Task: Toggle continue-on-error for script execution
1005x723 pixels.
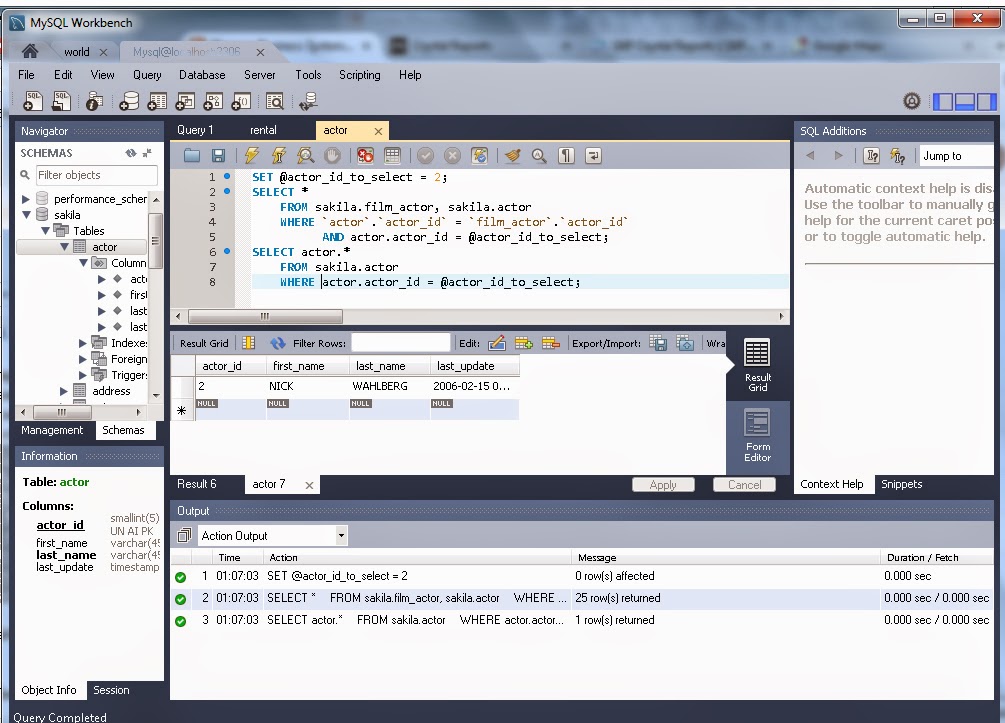Action: coord(365,155)
